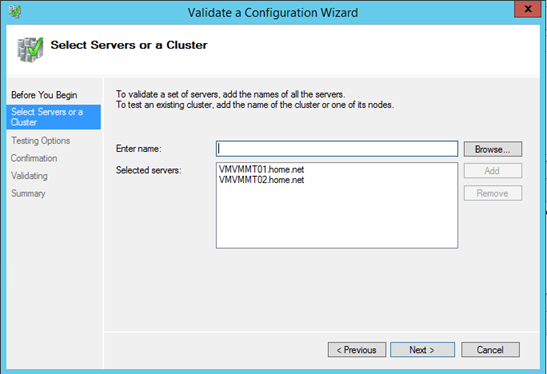Viewport: 547px width, 374px height.
Task: Click the server validation checkmark icon
Action: [x=30, y=50]
